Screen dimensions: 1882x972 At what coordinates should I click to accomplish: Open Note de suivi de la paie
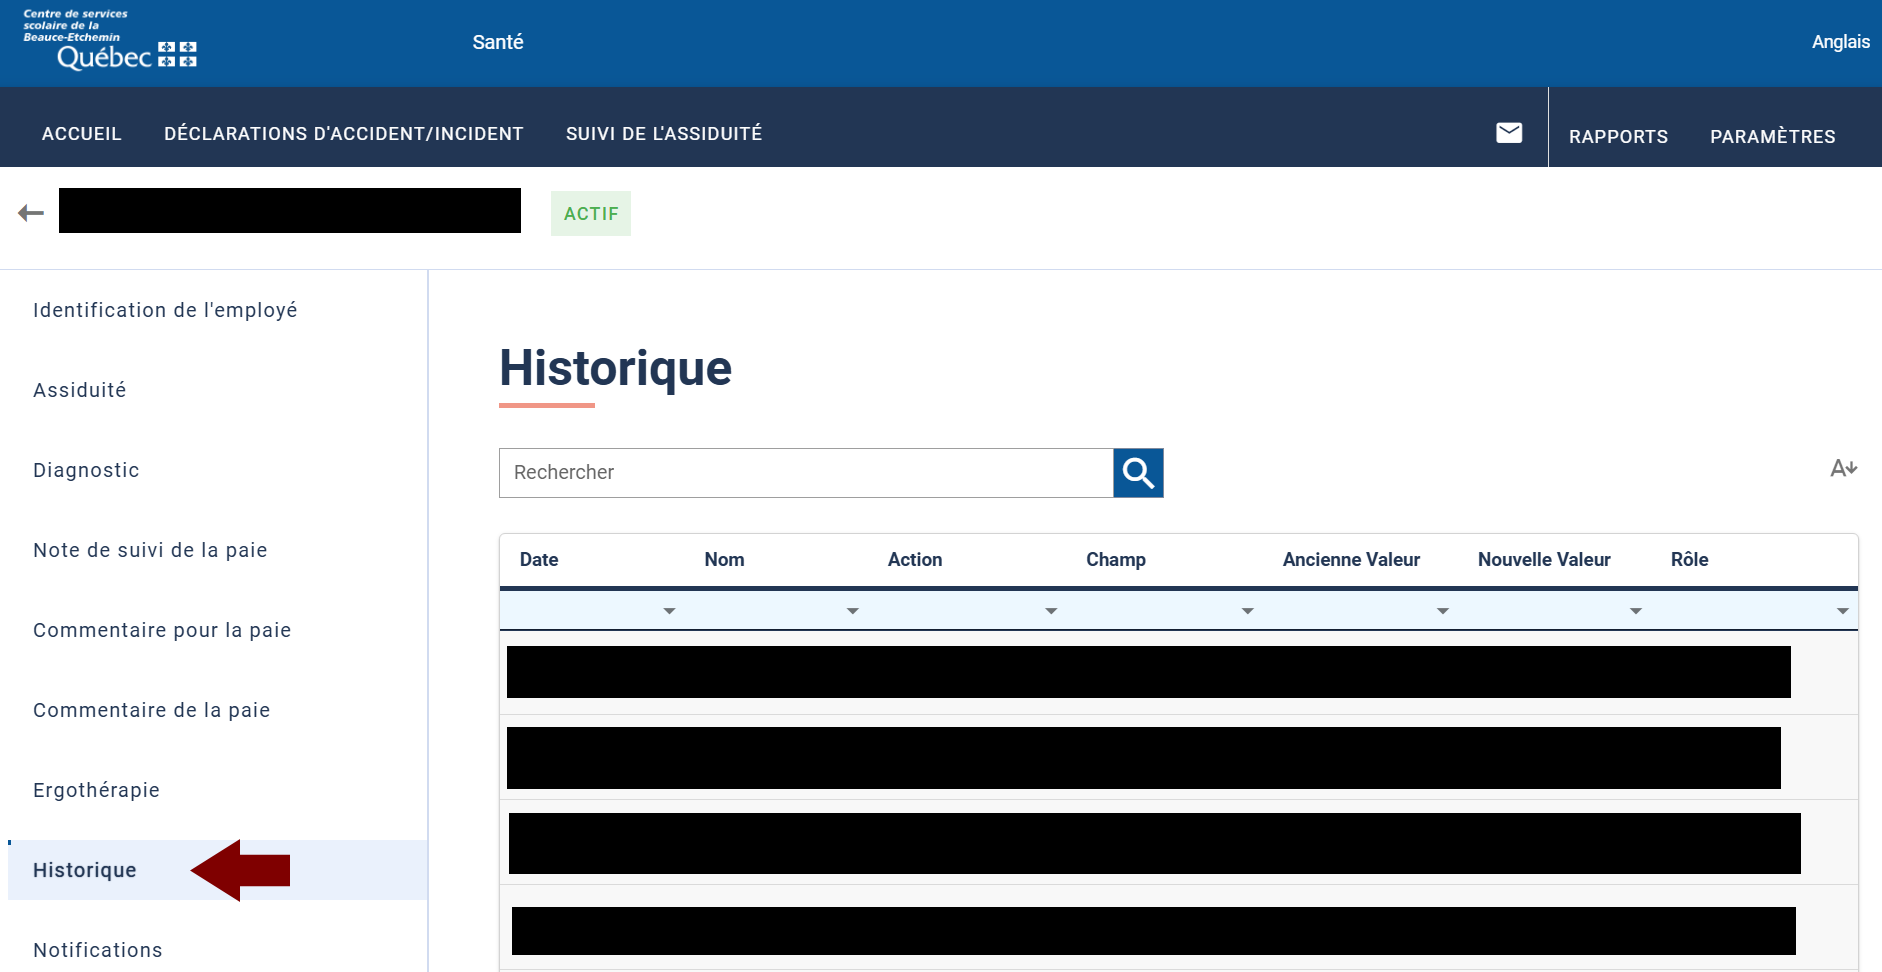pos(150,550)
